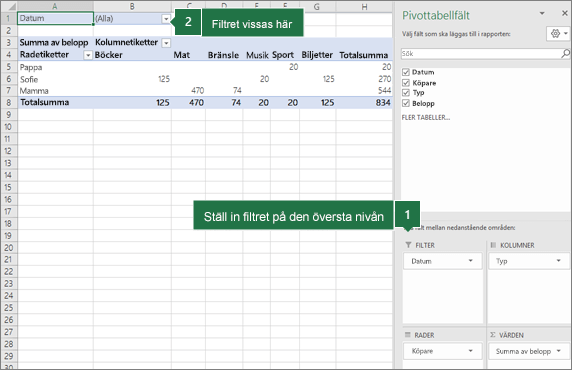572x370 pixels.
Task: Uncheck the Typ field checkbox
Action: [406, 92]
